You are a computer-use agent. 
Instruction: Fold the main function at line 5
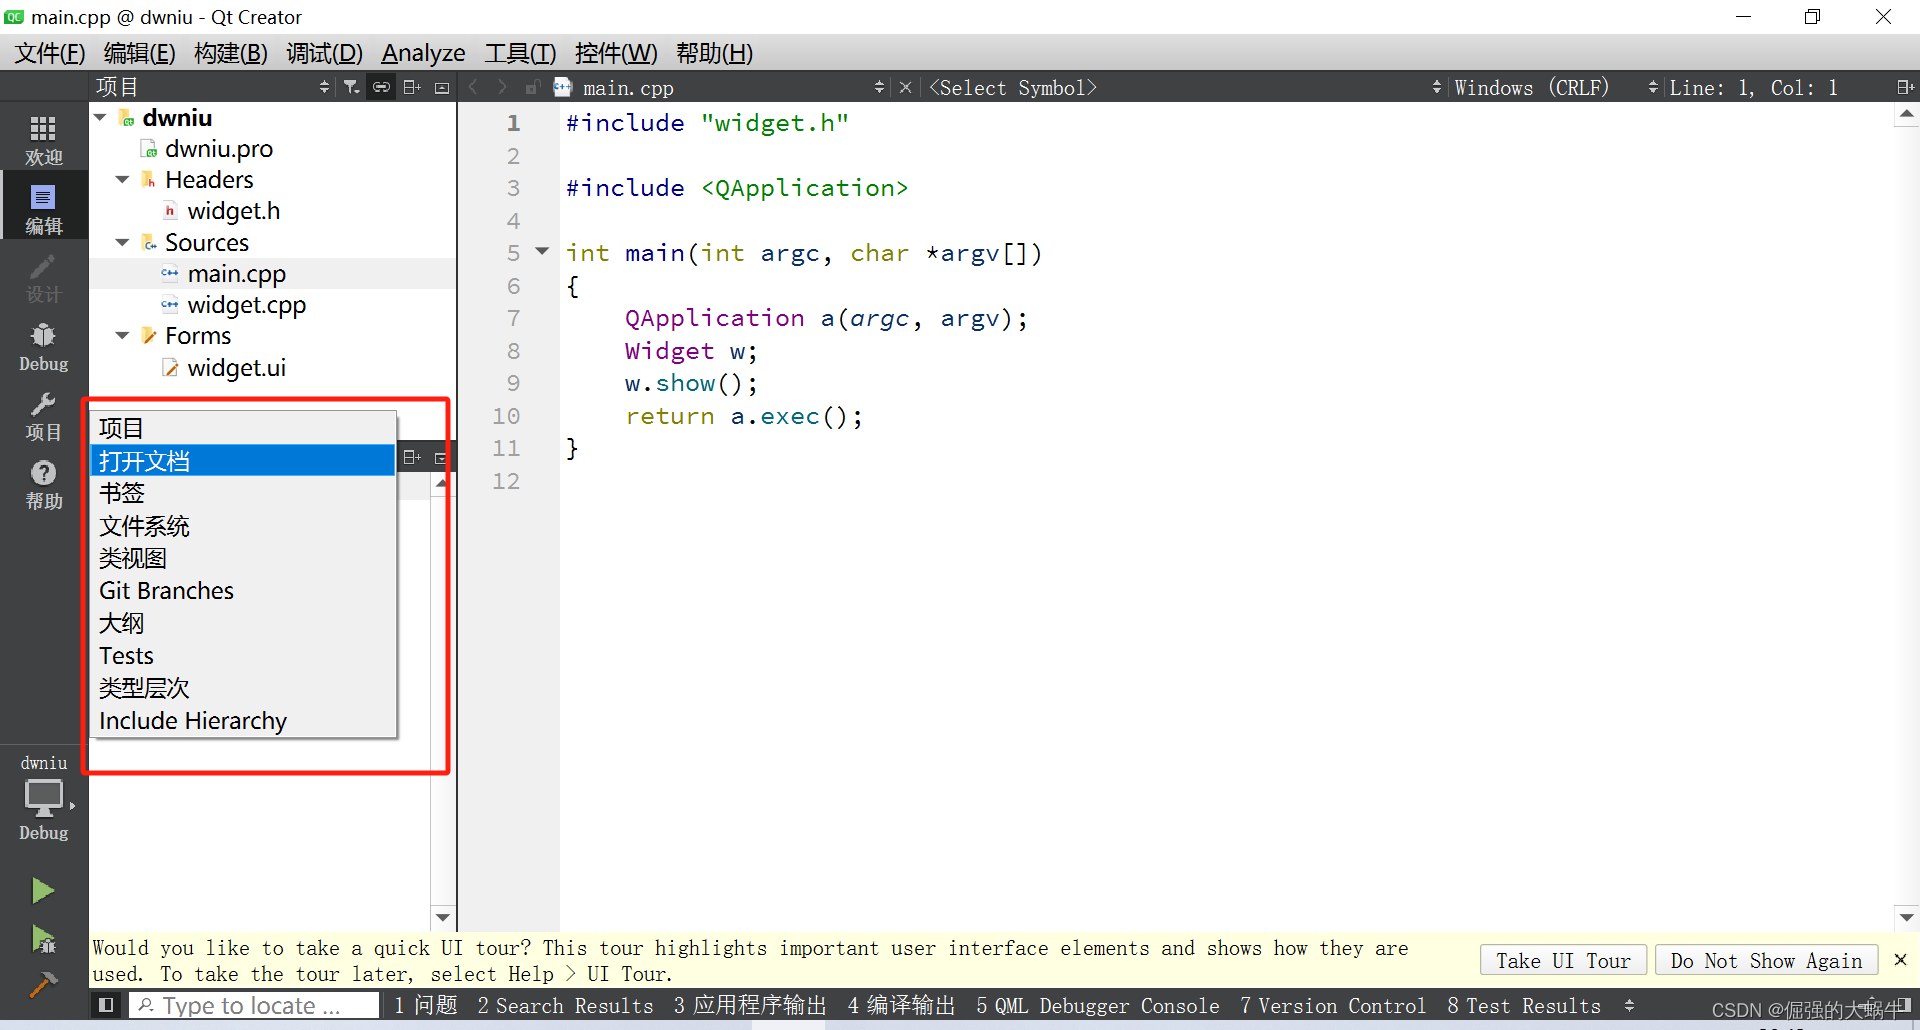[x=542, y=252]
